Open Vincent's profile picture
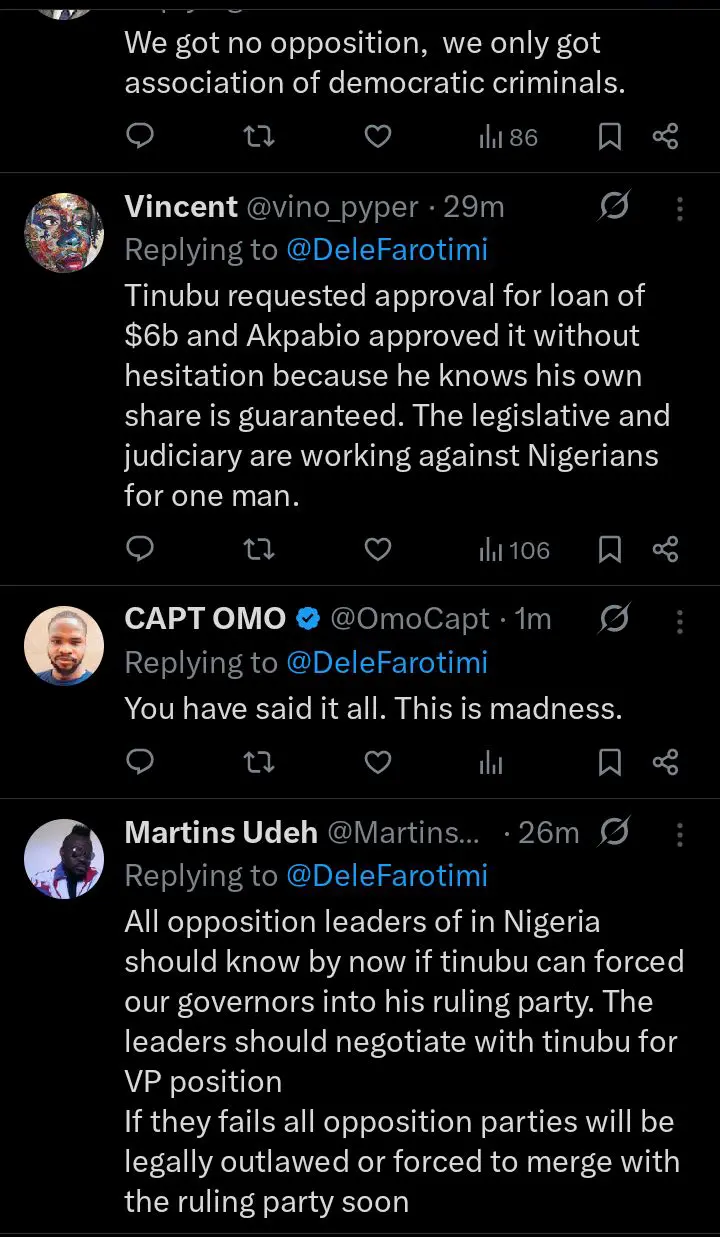720x1237 pixels. [x=64, y=232]
